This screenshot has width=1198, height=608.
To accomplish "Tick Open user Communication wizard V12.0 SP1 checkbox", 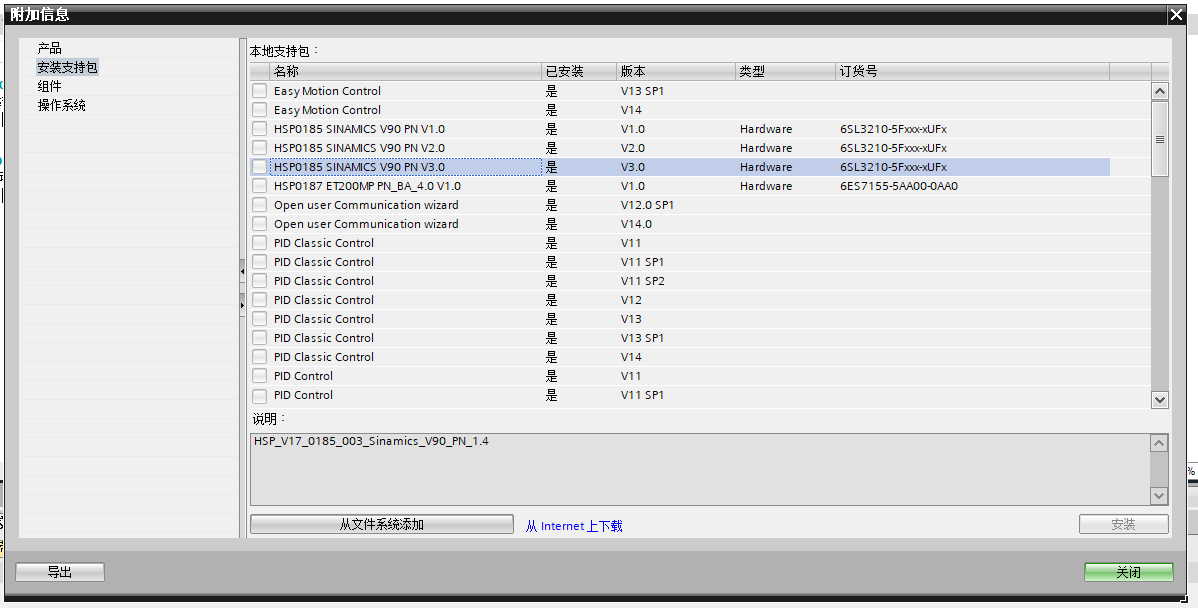I will (x=260, y=205).
